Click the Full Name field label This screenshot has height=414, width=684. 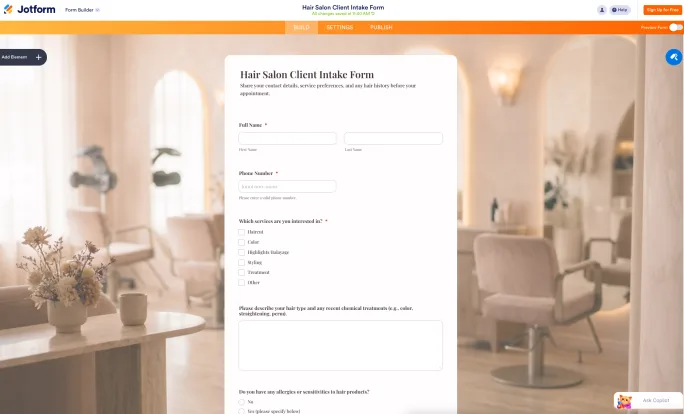[250, 125]
